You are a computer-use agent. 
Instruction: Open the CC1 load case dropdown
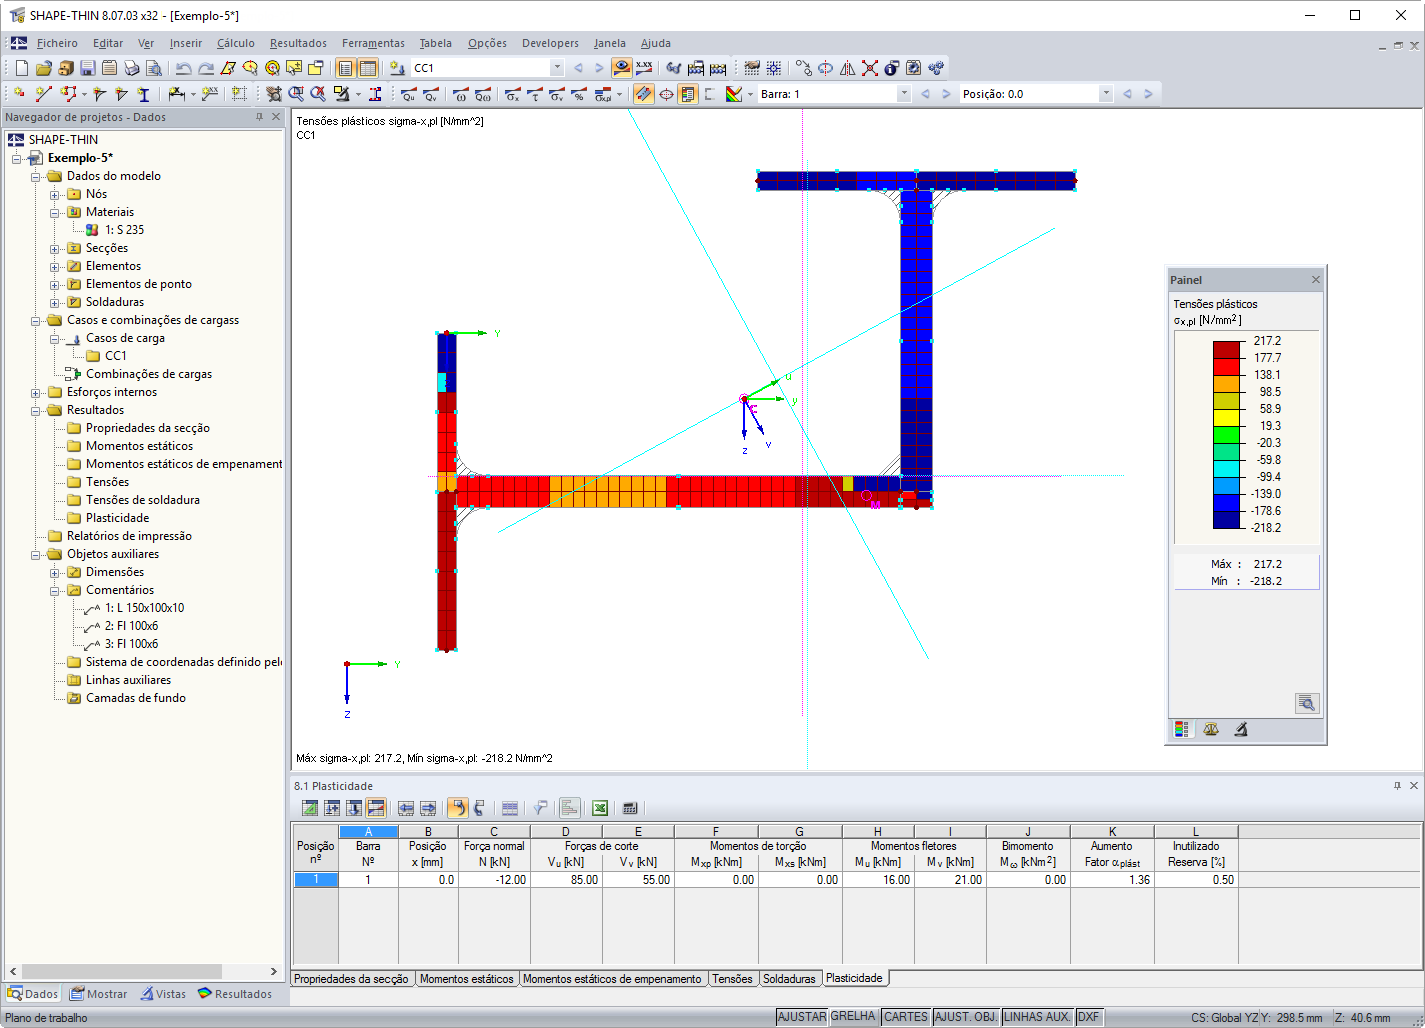pyautogui.click(x=557, y=68)
